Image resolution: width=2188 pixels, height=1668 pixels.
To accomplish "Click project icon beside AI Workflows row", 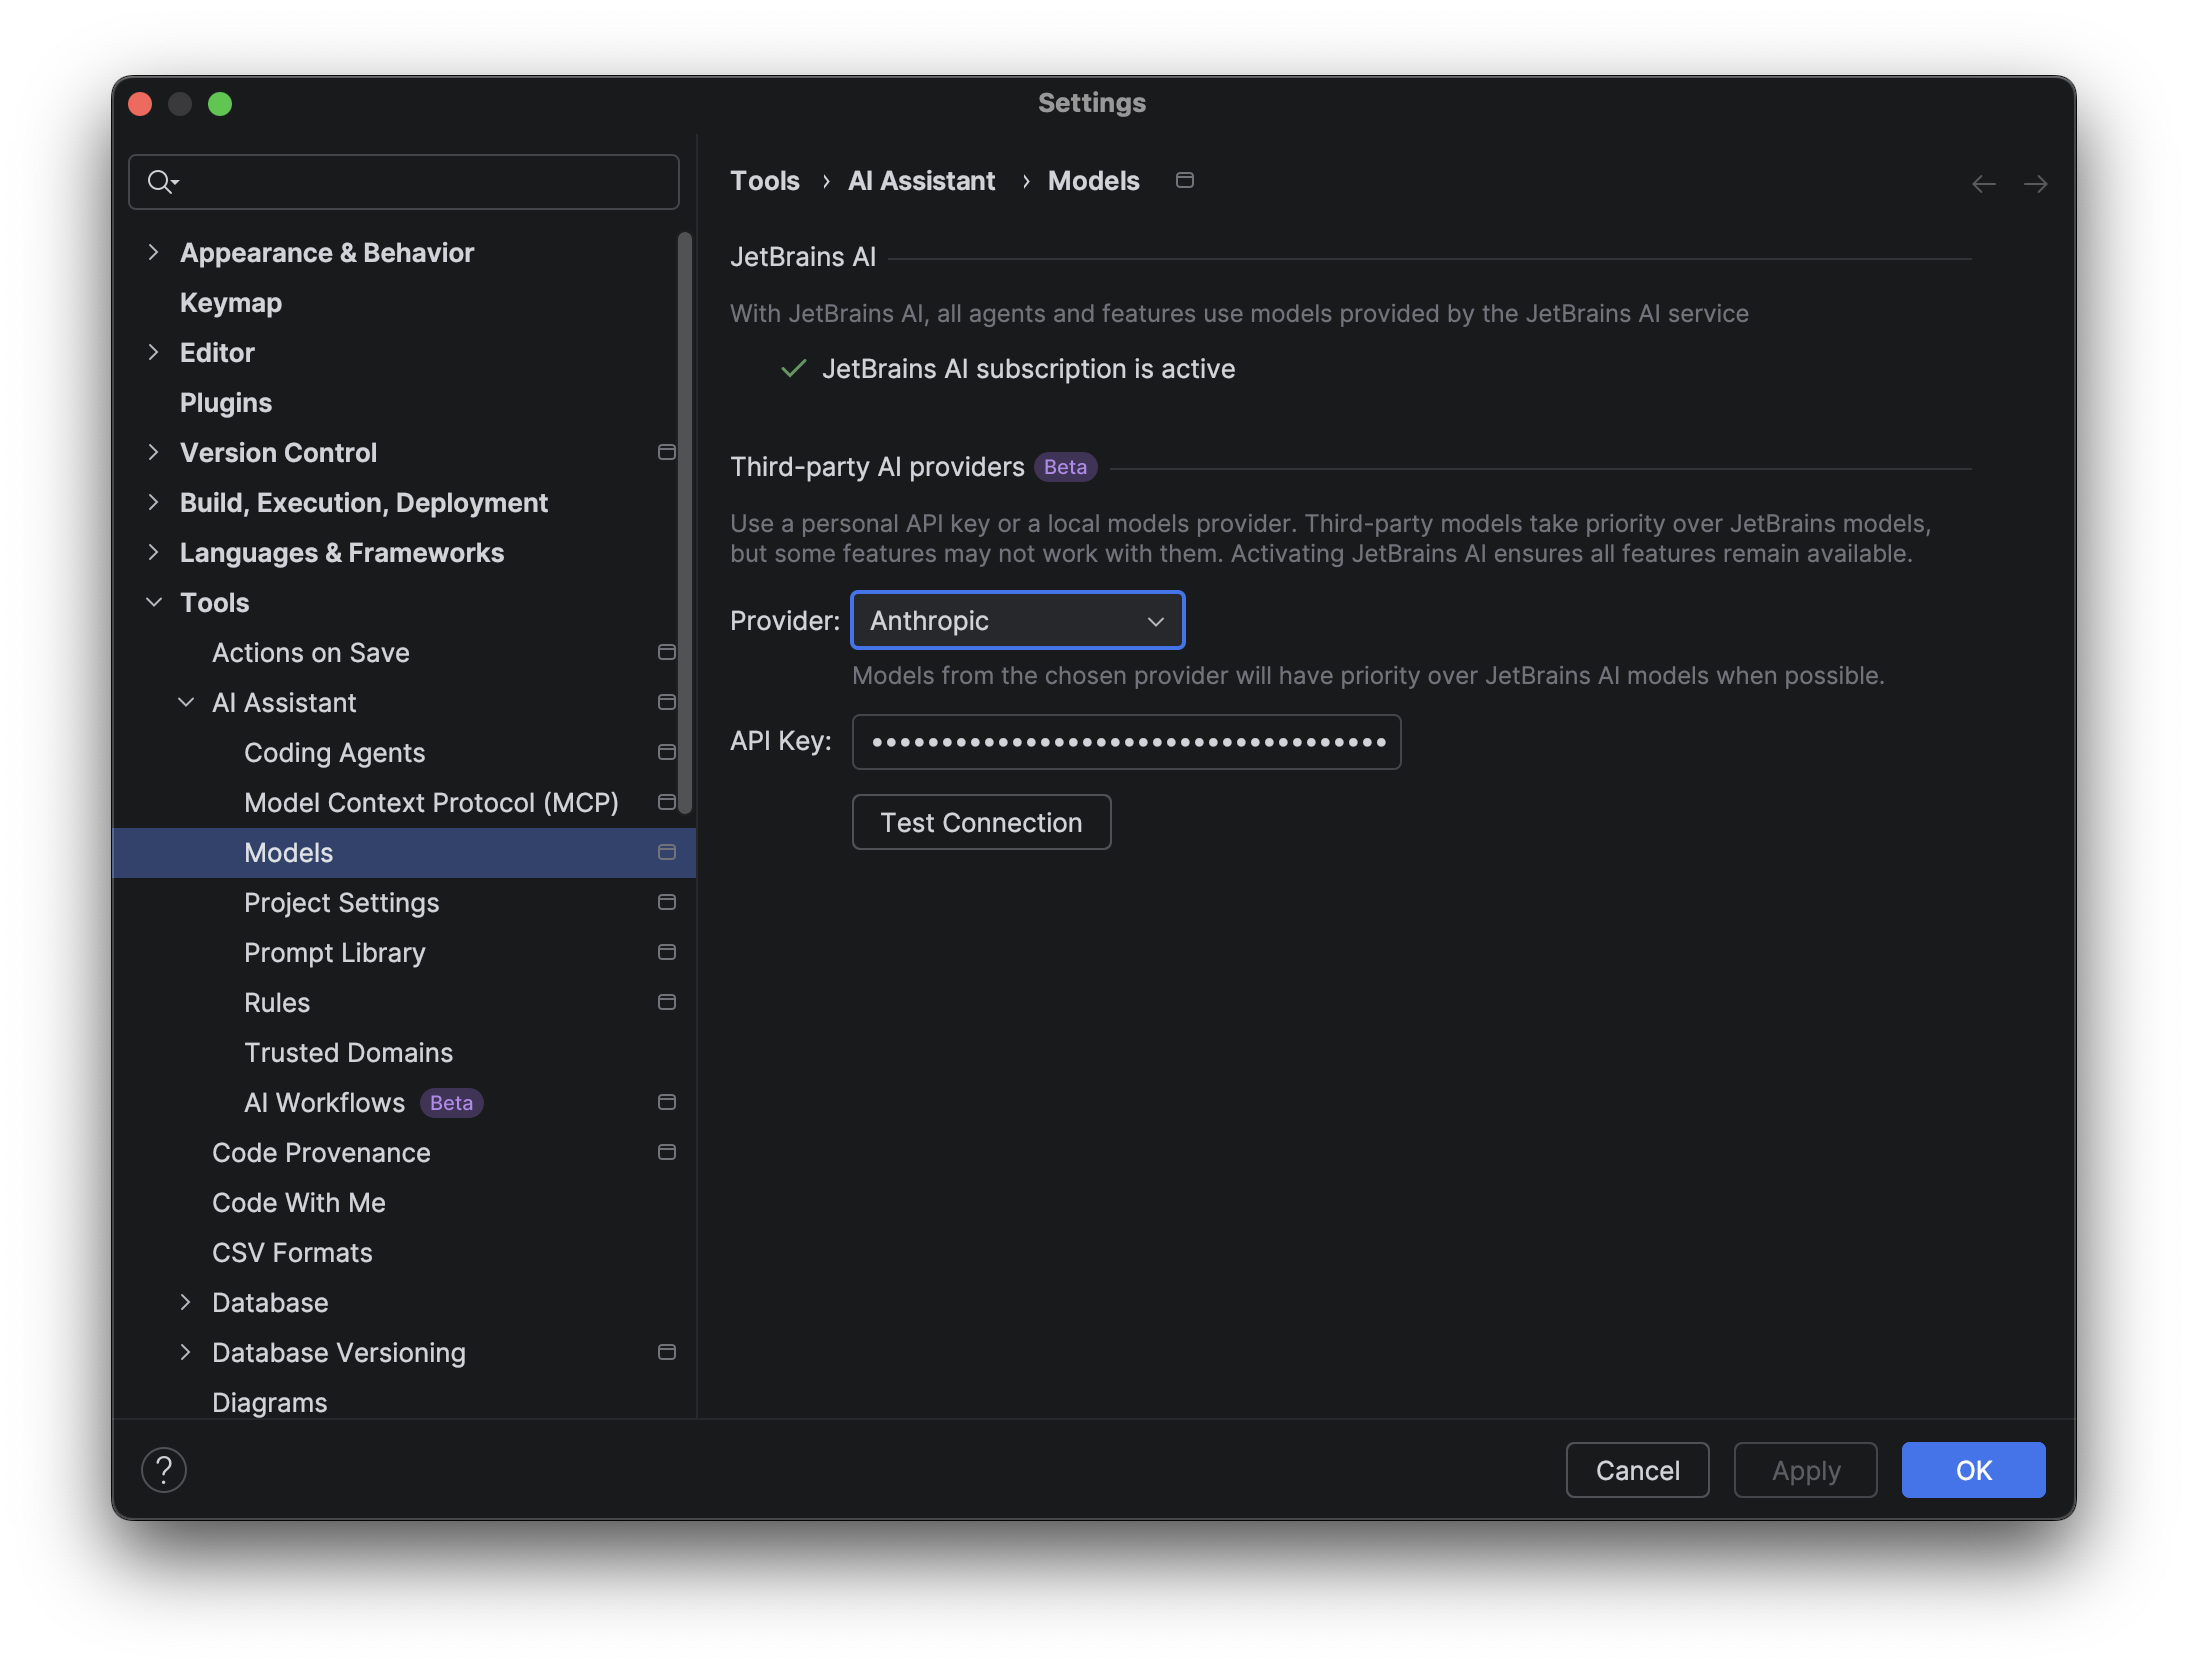I will 667,1103.
